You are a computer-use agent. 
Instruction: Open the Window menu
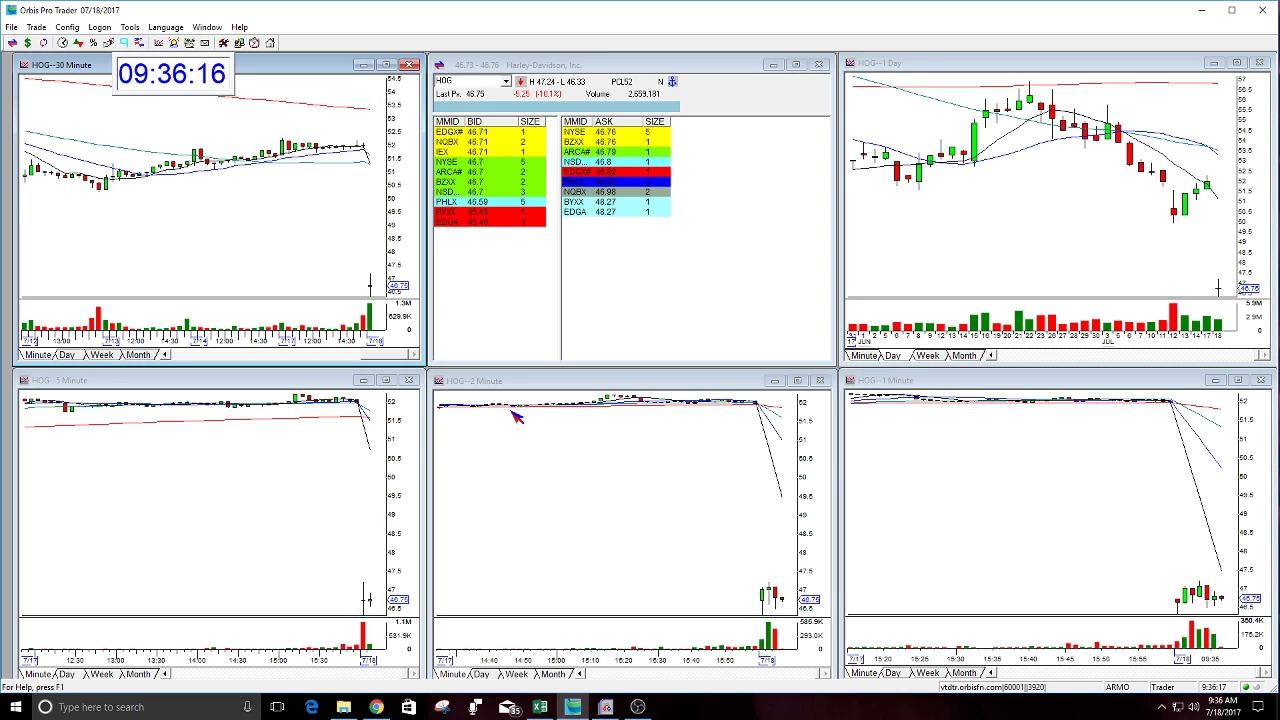[x=207, y=27]
